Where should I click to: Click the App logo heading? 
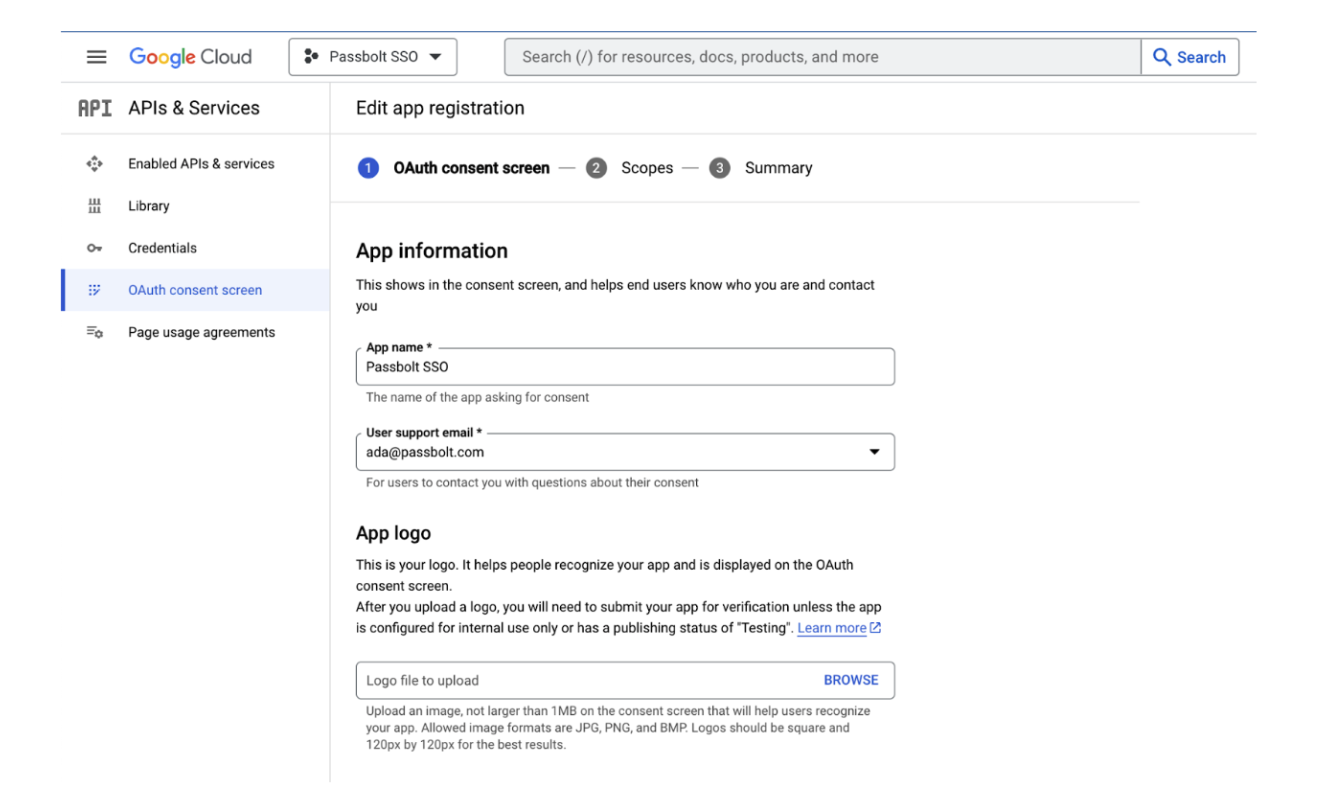[x=393, y=533]
